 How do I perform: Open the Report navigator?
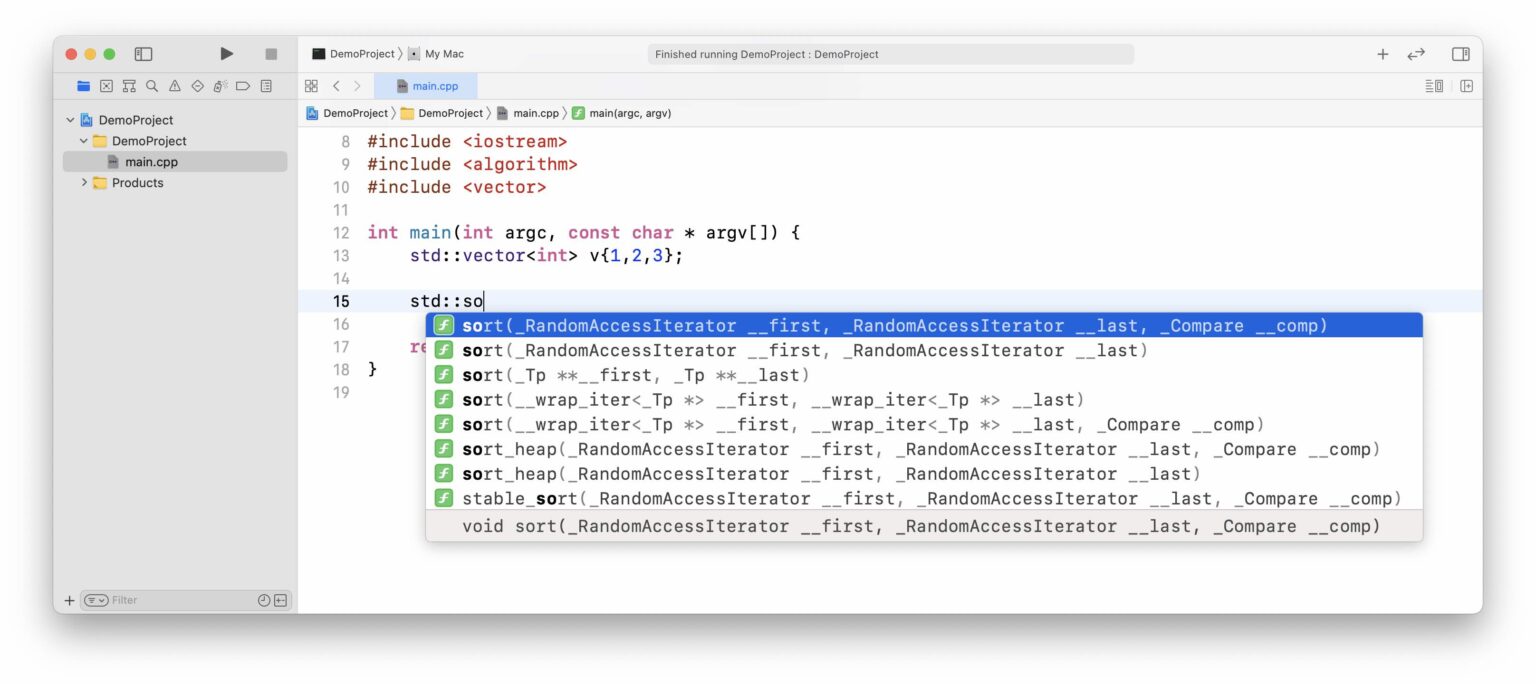(x=266, y=86)
